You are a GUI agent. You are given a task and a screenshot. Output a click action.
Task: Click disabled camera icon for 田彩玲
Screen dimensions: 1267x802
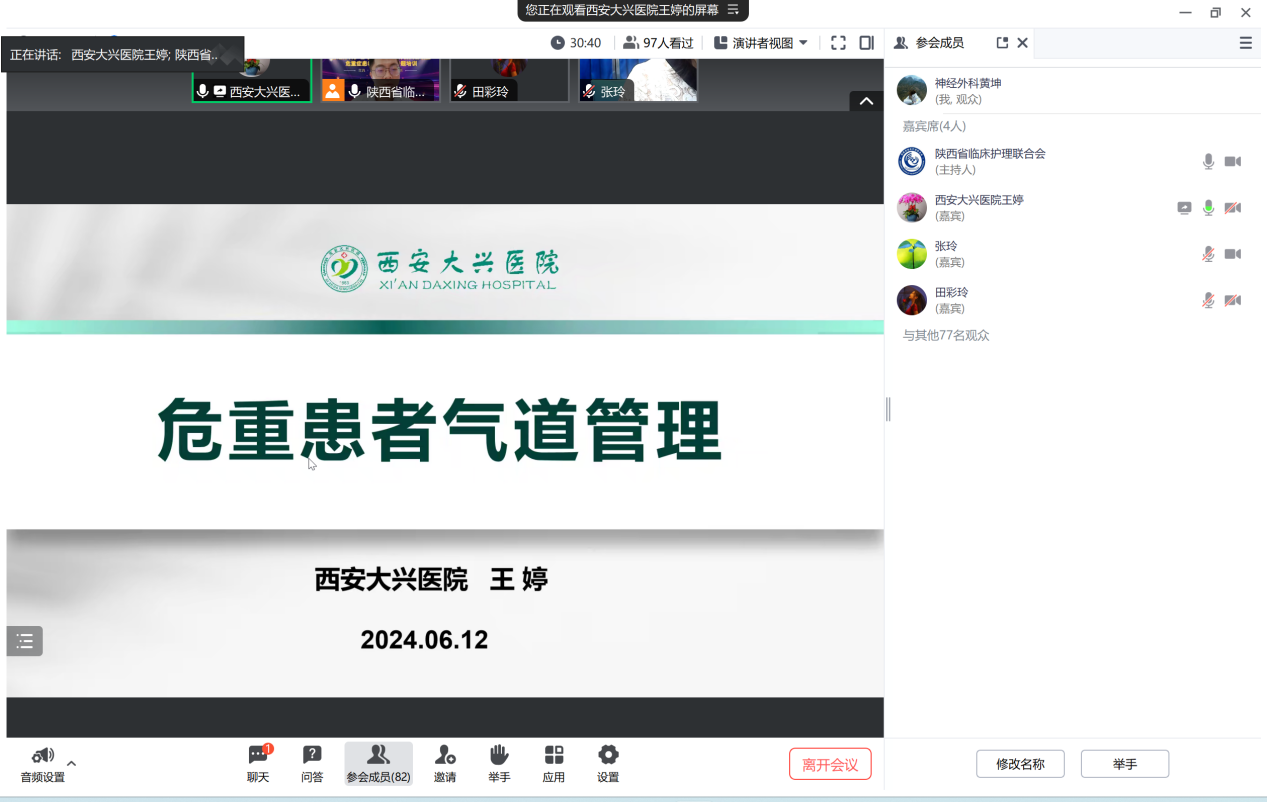coord(1233,300)
